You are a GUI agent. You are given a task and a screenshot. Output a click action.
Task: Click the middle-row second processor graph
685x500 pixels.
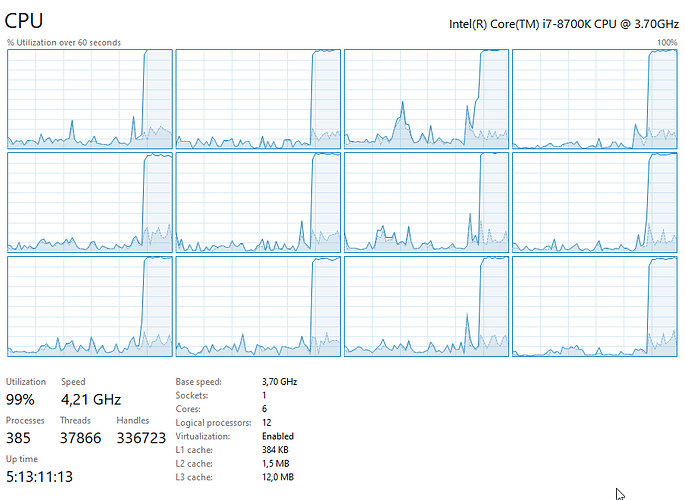(258, 203)
